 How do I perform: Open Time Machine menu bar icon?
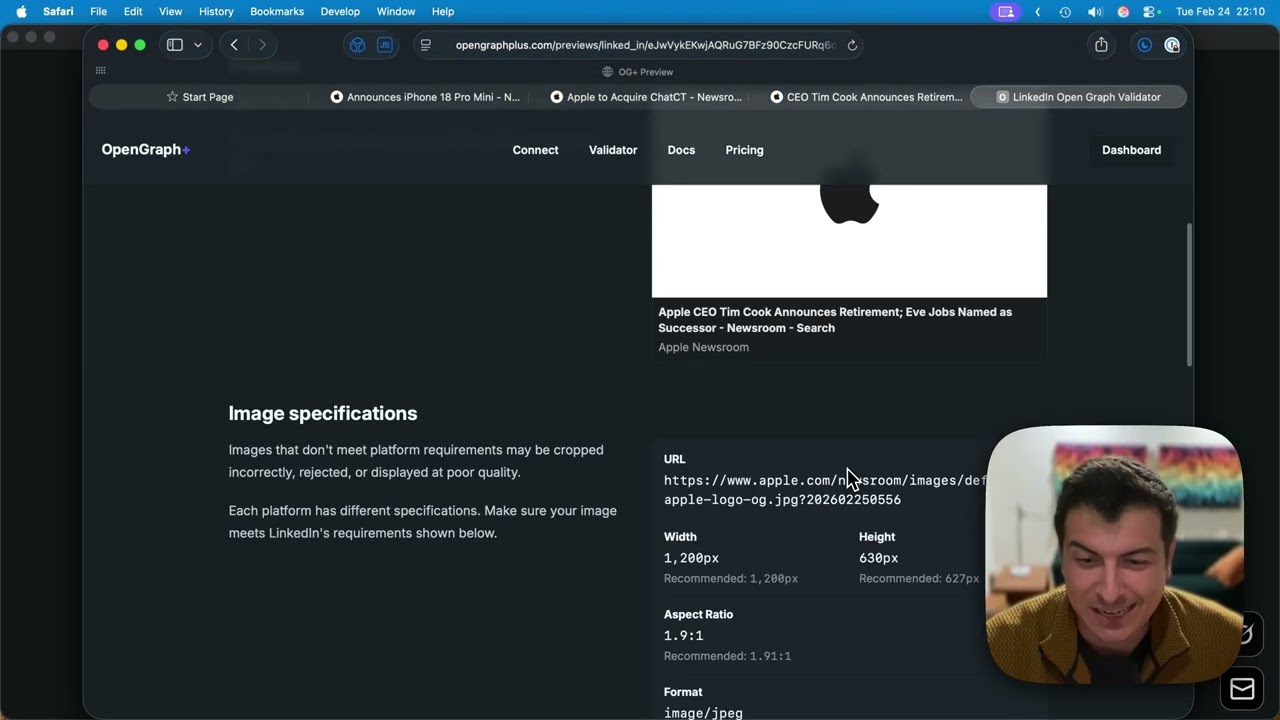point(1065,12)
